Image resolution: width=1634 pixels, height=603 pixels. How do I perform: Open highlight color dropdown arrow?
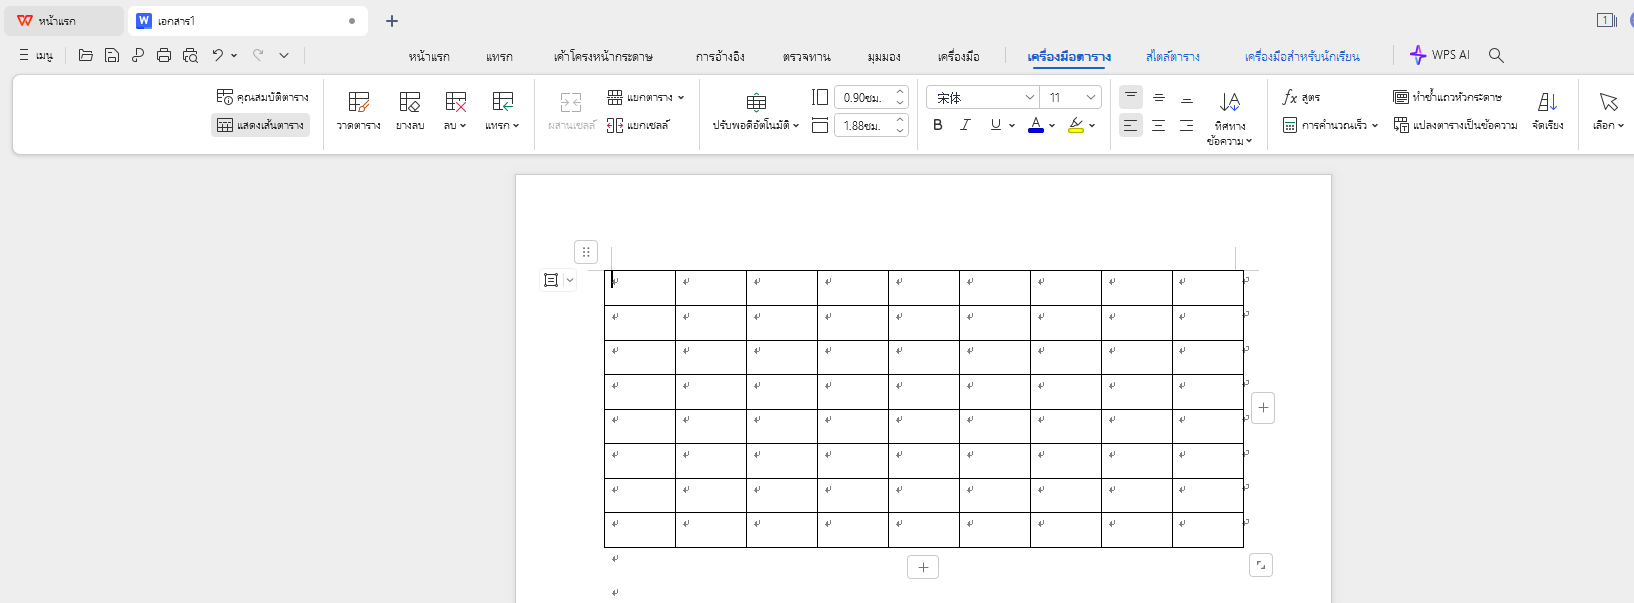1092,125
